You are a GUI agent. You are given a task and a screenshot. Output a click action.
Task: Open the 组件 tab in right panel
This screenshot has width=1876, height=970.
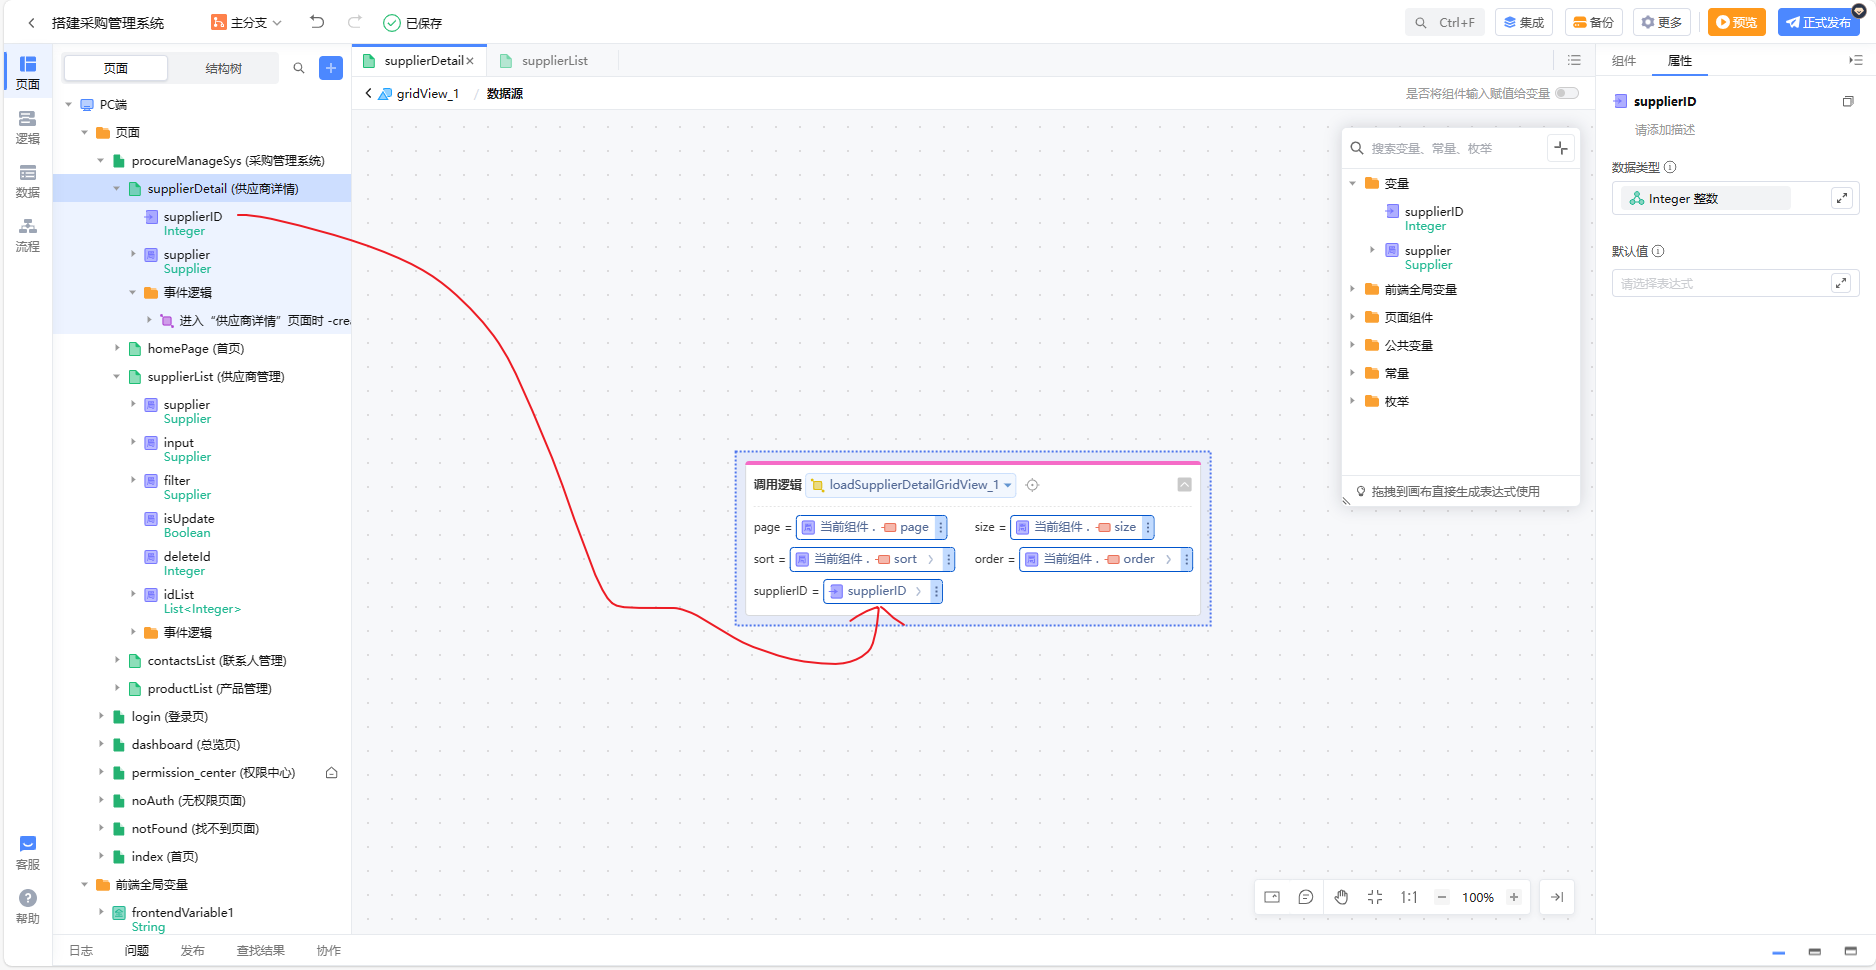pyautogui.click(x=1624, y=61)
